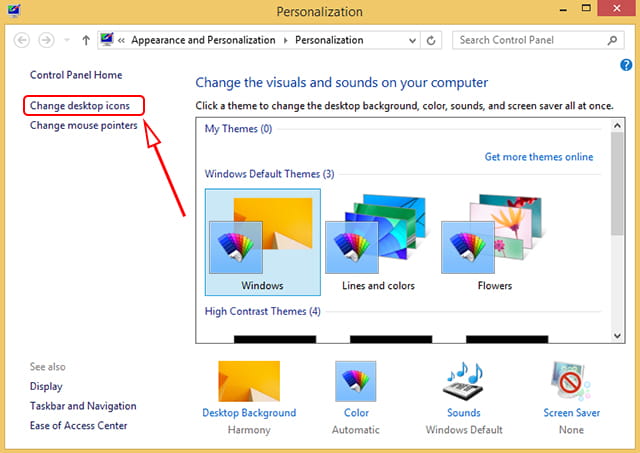Open the Sounds settings icon
This screenshot has height=453, width=640.
464,381
